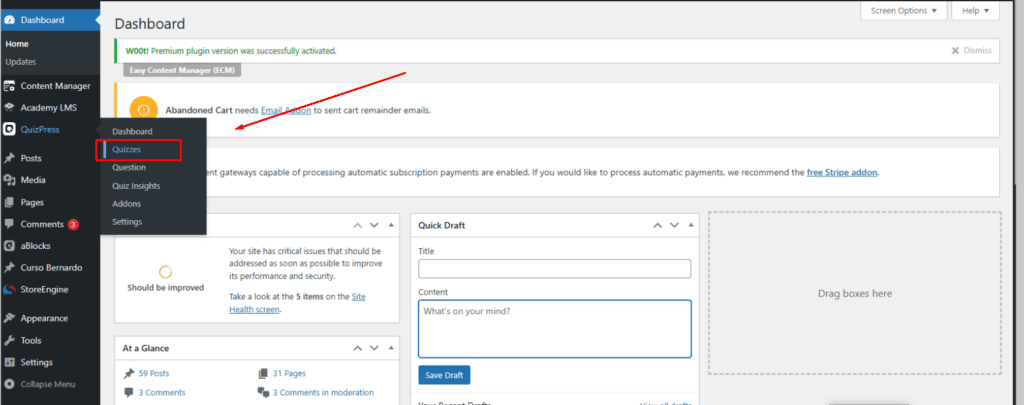Viewport: 1024px width, 405px height.
Task: Move Quick Draft widget up arrow
Action: click(x=658, y=225)
